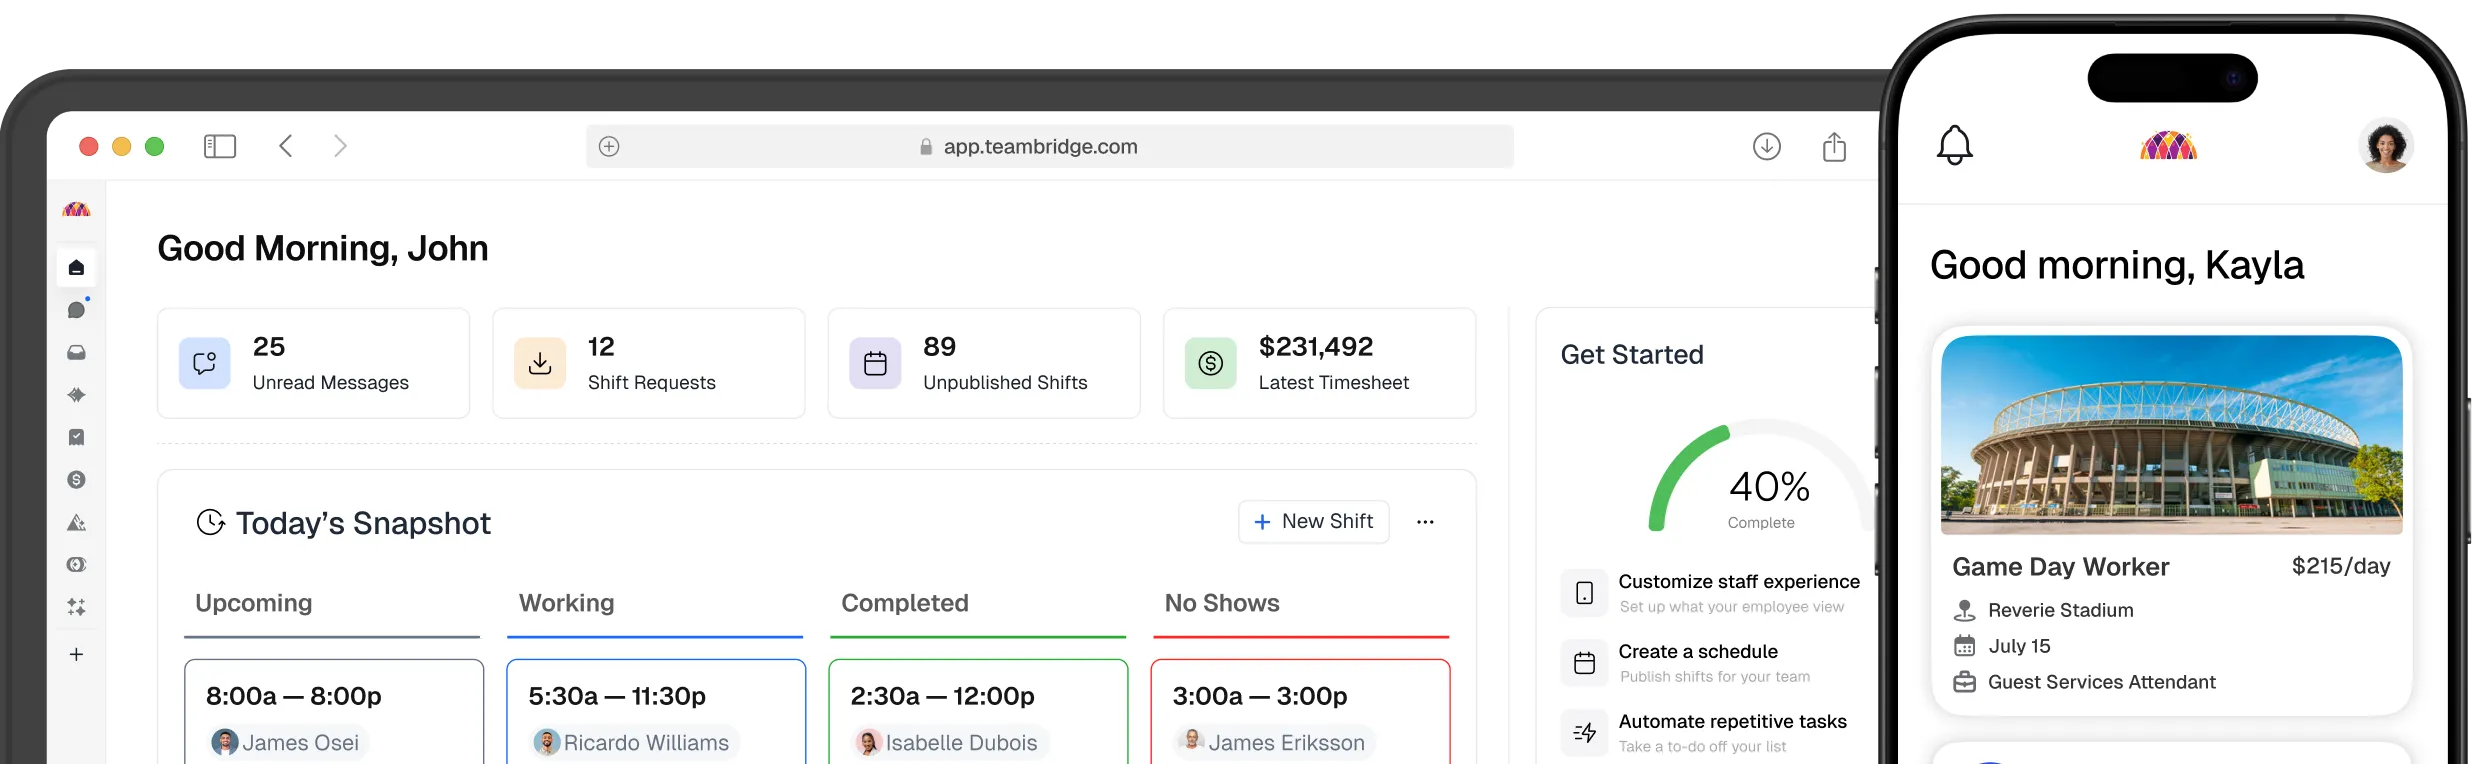This screenshot has width=2478, height=764.
Task: Click the Create a schedule calendar icon
Action: tap(1585, 663)
